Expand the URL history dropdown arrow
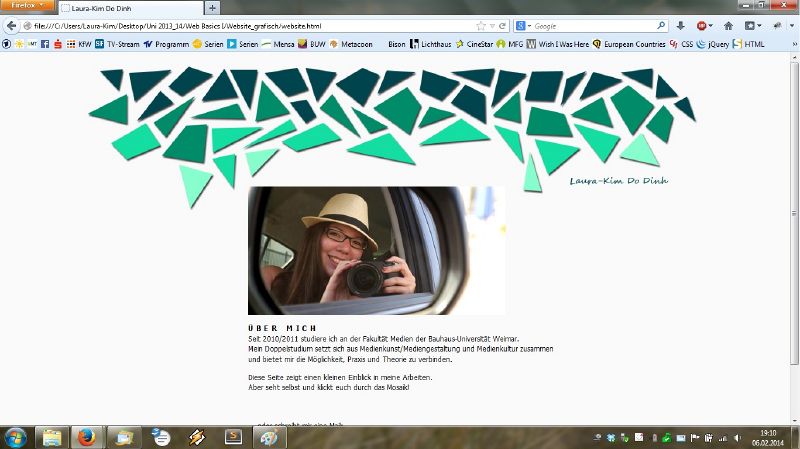Image resolution: width=800 pixels, height=449 pixels. [x=492, y=26]
